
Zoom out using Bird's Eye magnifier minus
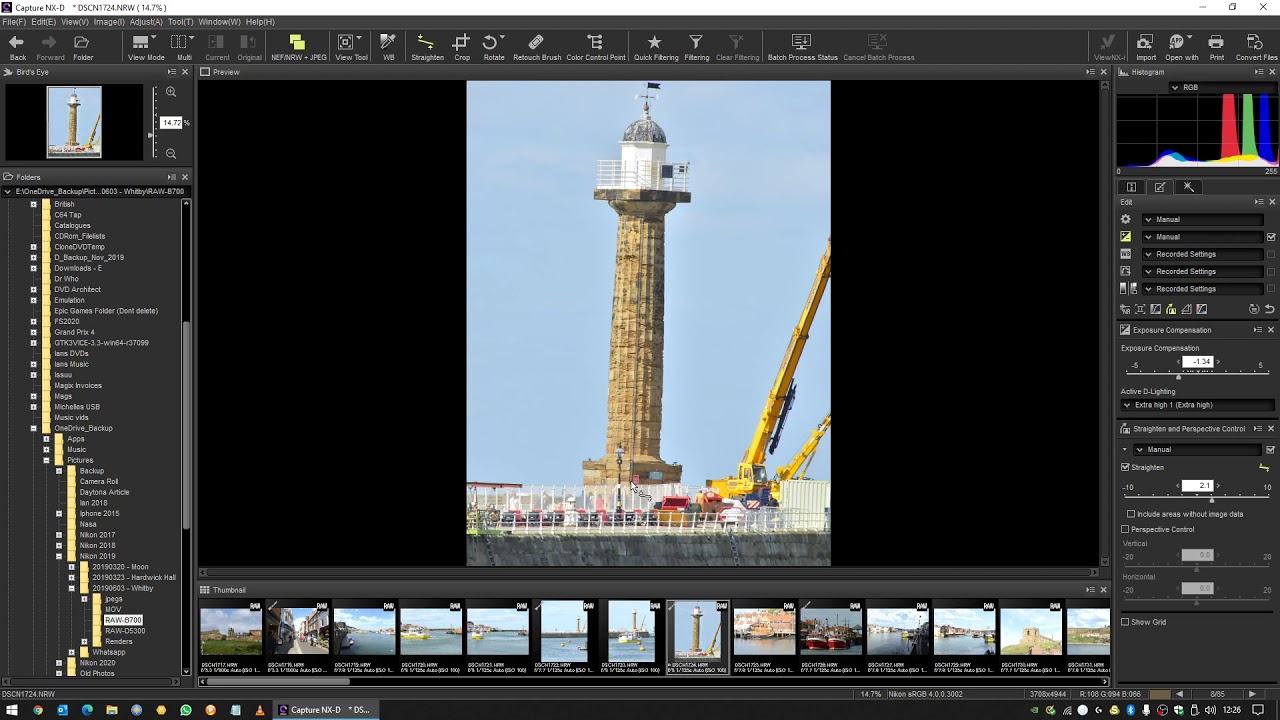click(171, 153)
